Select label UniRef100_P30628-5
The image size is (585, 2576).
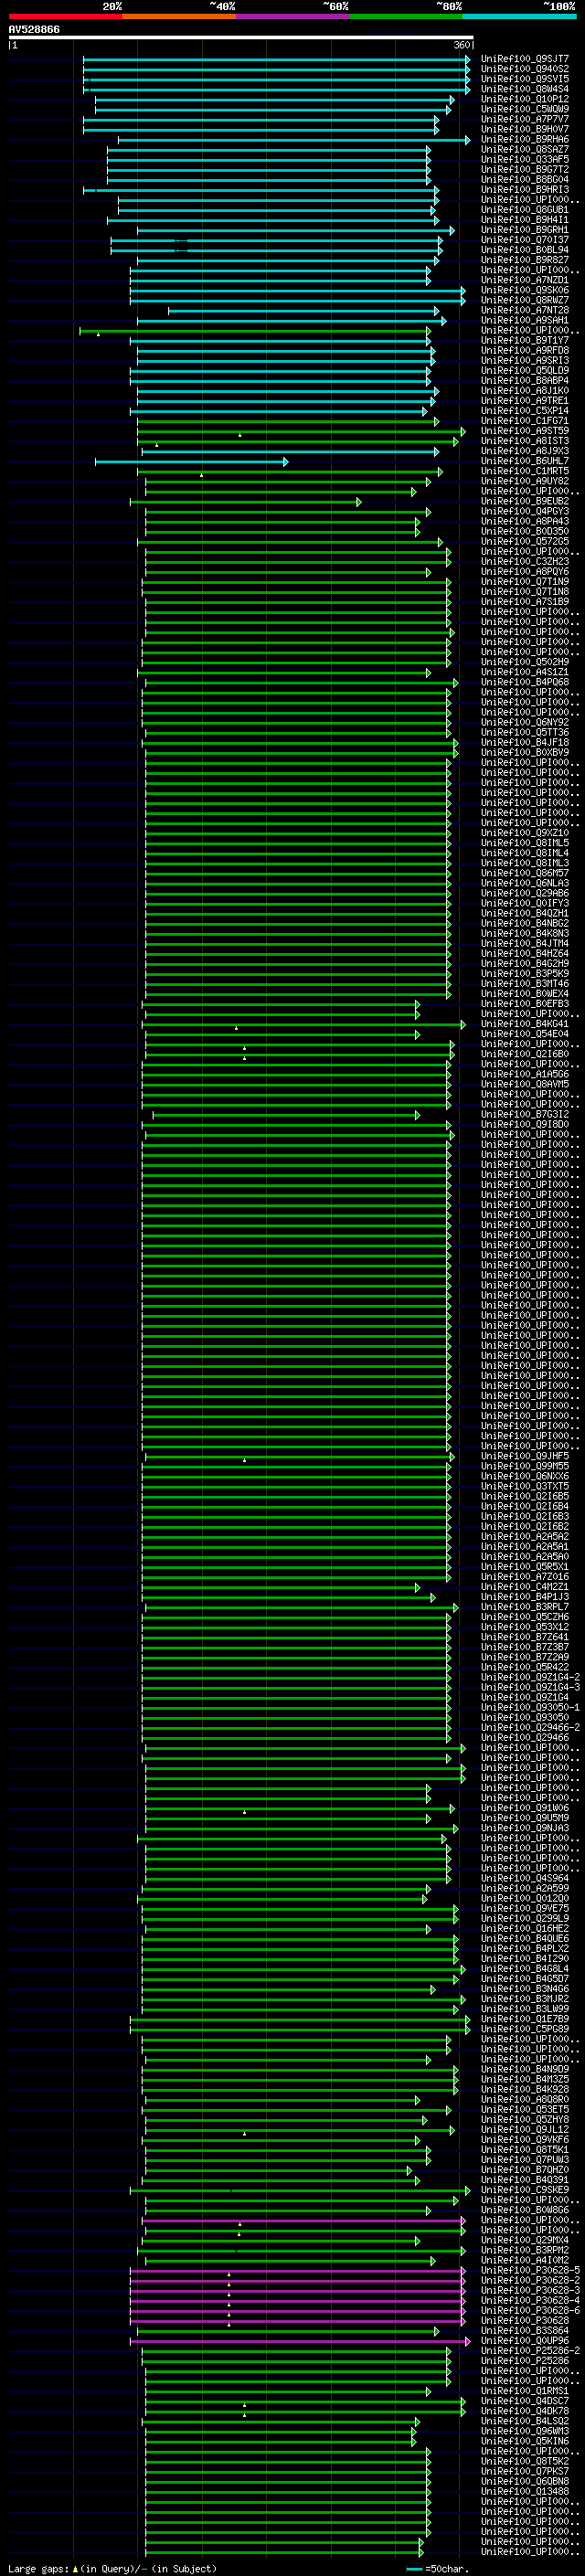pyautogui.click(x=530, y=2270)
